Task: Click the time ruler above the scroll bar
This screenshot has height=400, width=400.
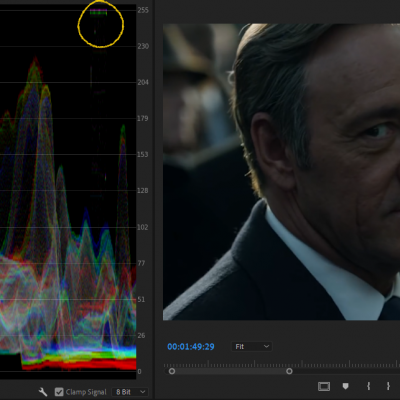Action: [282, 364]
